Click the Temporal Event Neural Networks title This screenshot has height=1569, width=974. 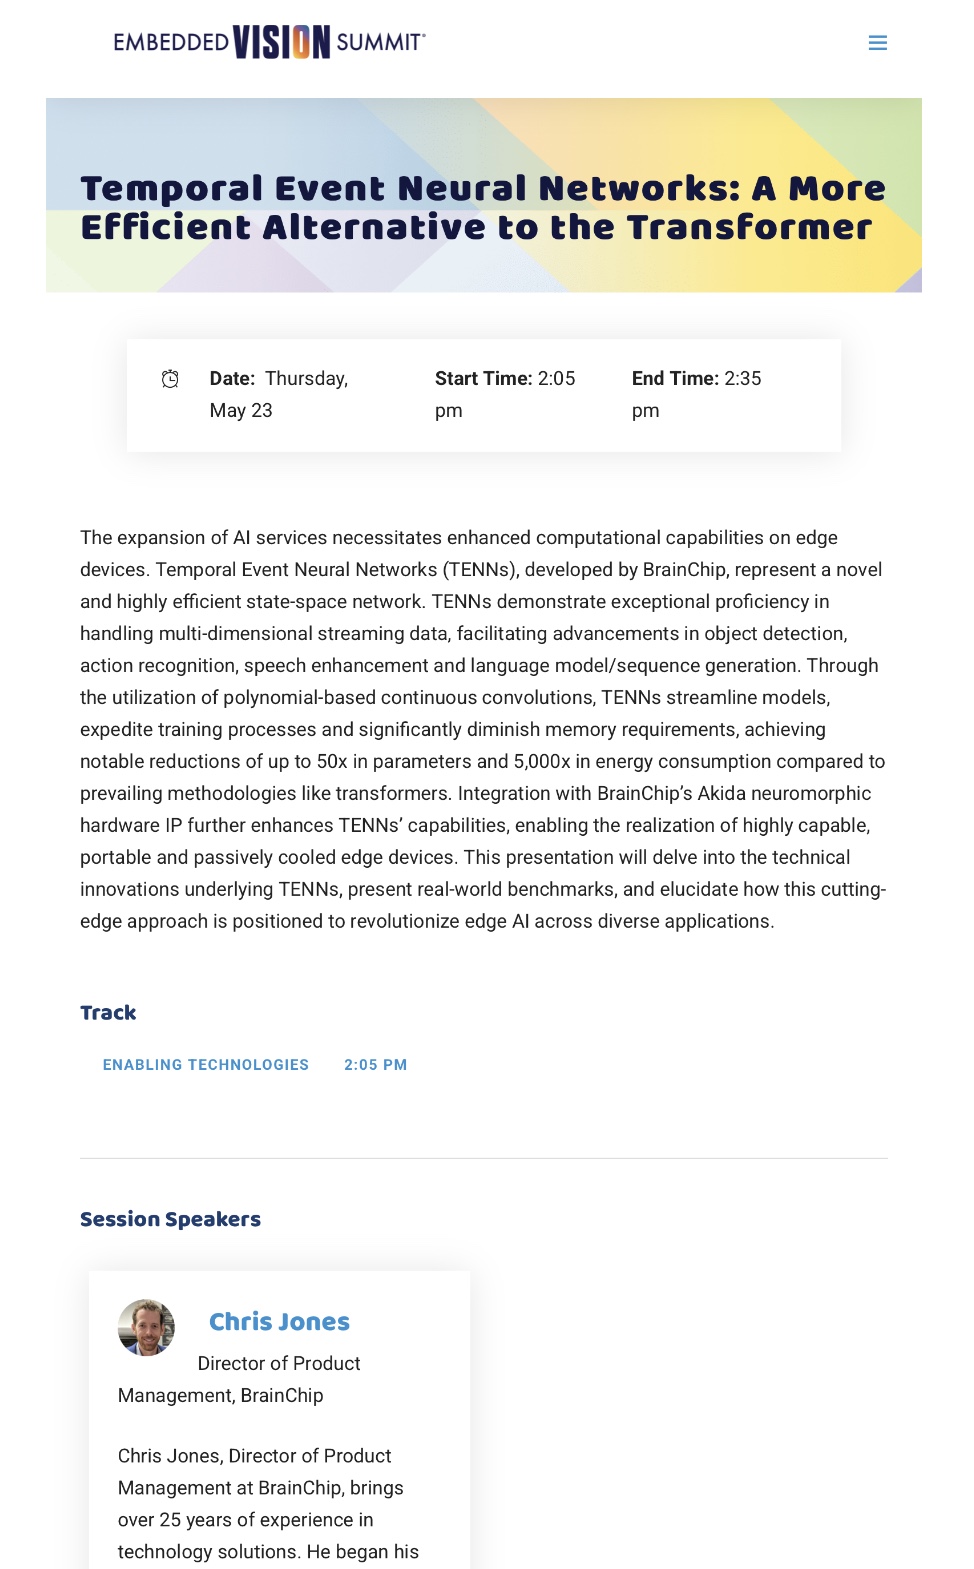point(482,208)
